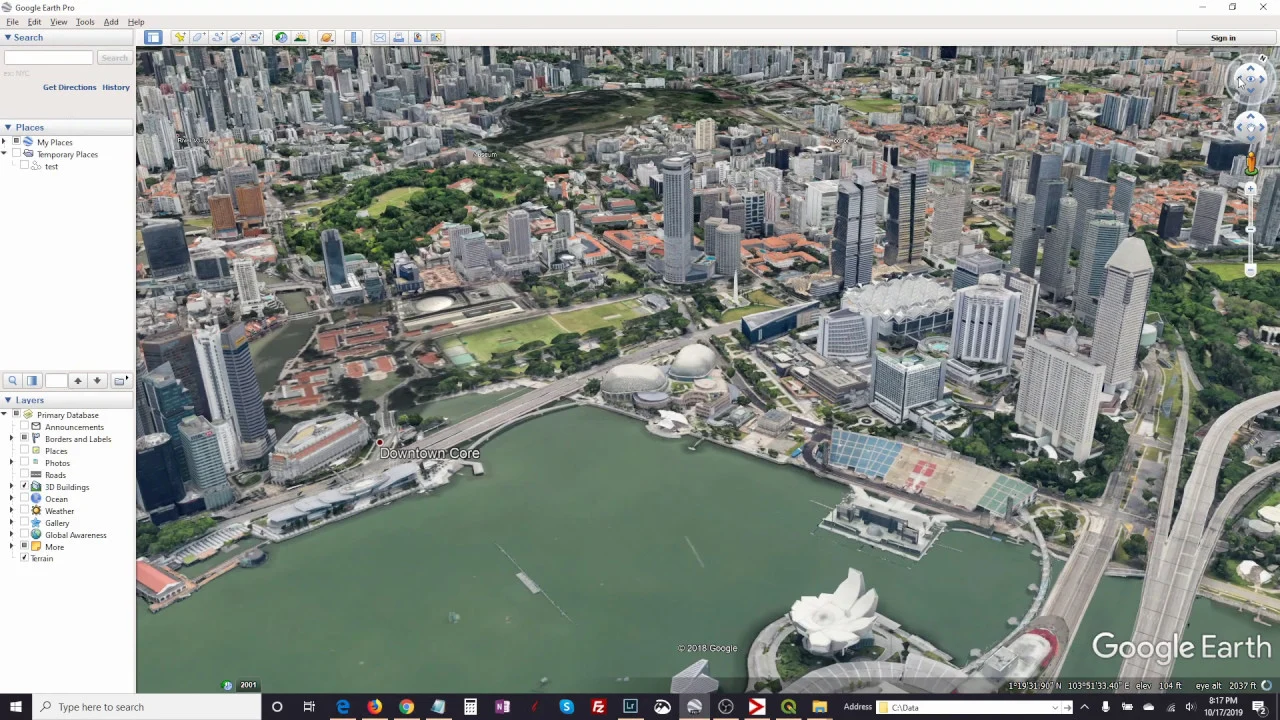The height and width of the screenshot is (720, 1280).
Task: Add an image overlay from the toolbar
Action: coord(236,38)
